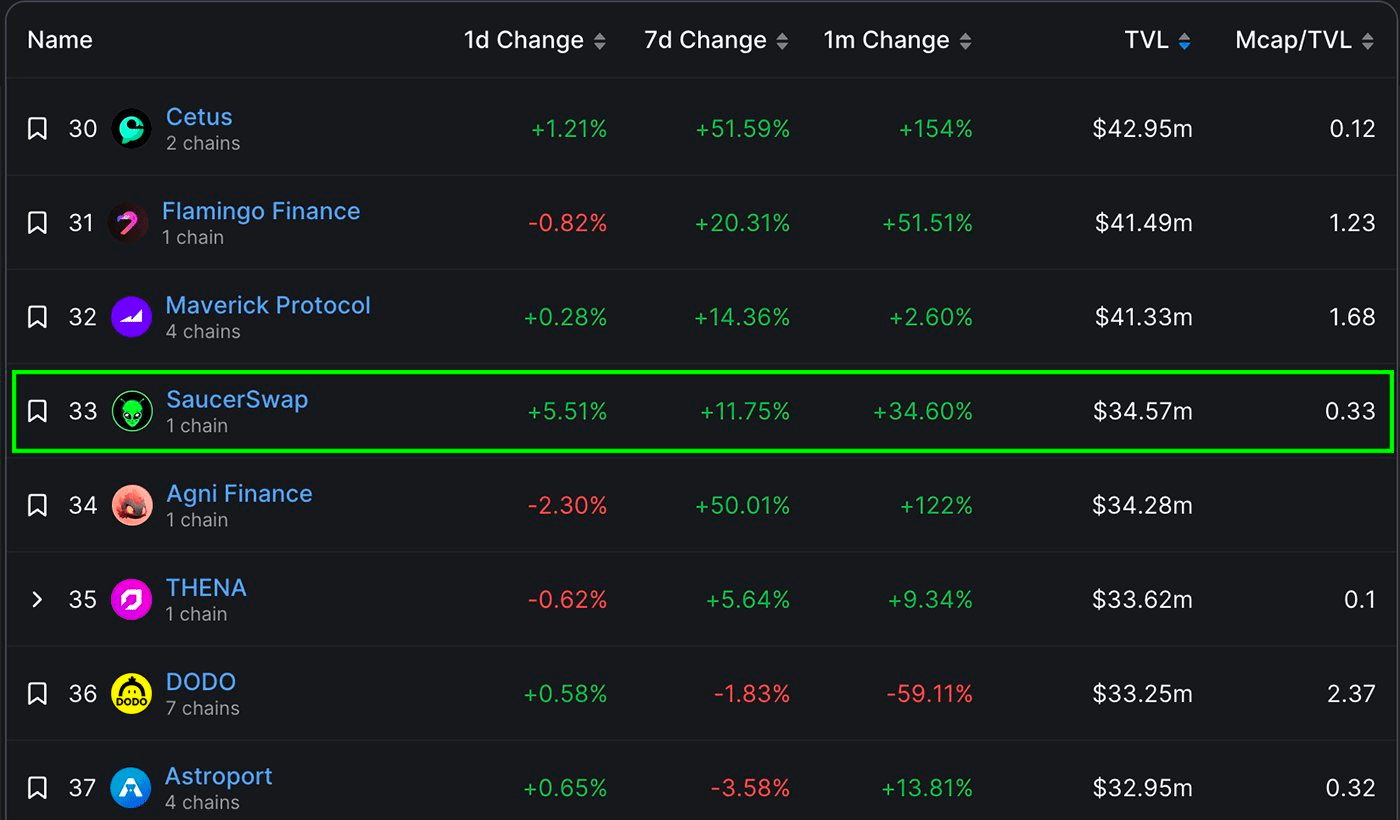
Task: Bookmark the Cetus protocol
Action: (x=37, y=128)
